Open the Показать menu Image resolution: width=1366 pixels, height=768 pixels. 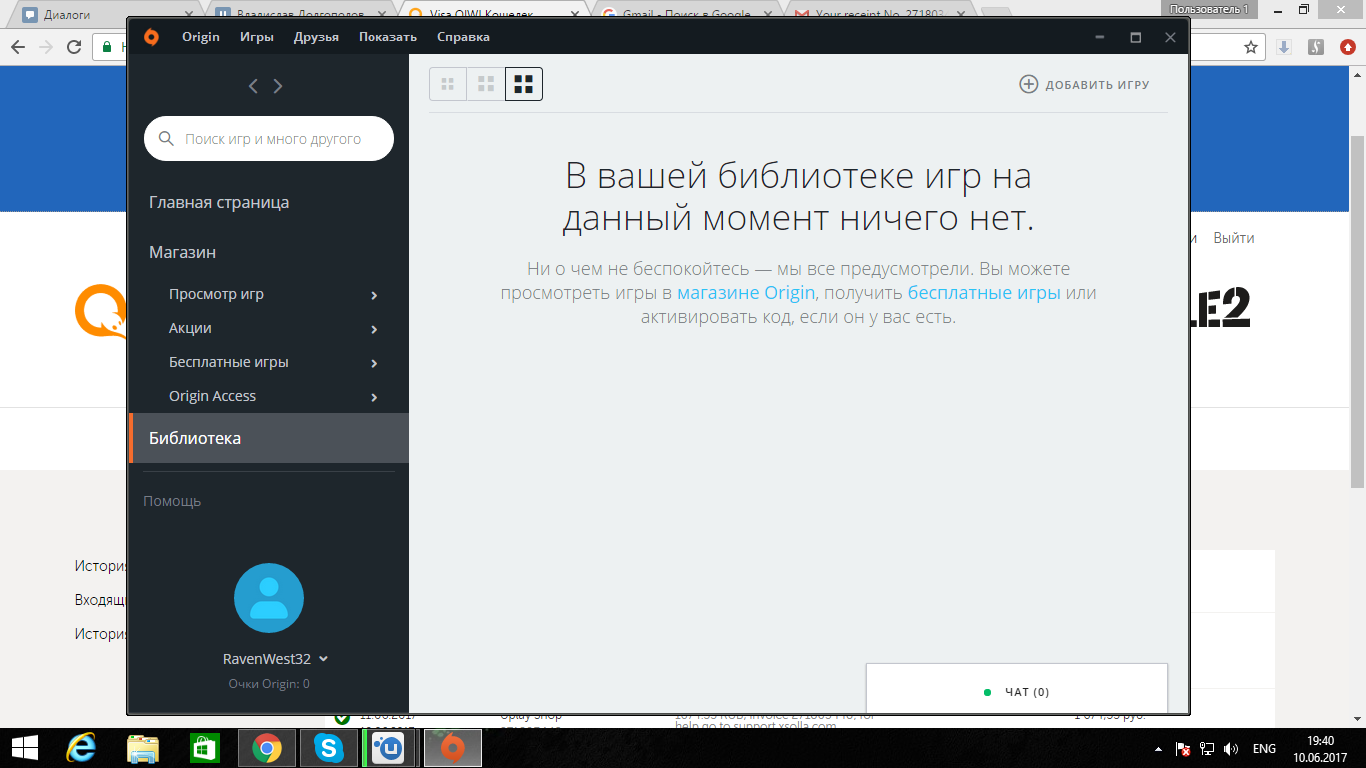click(x=388, y=37)
